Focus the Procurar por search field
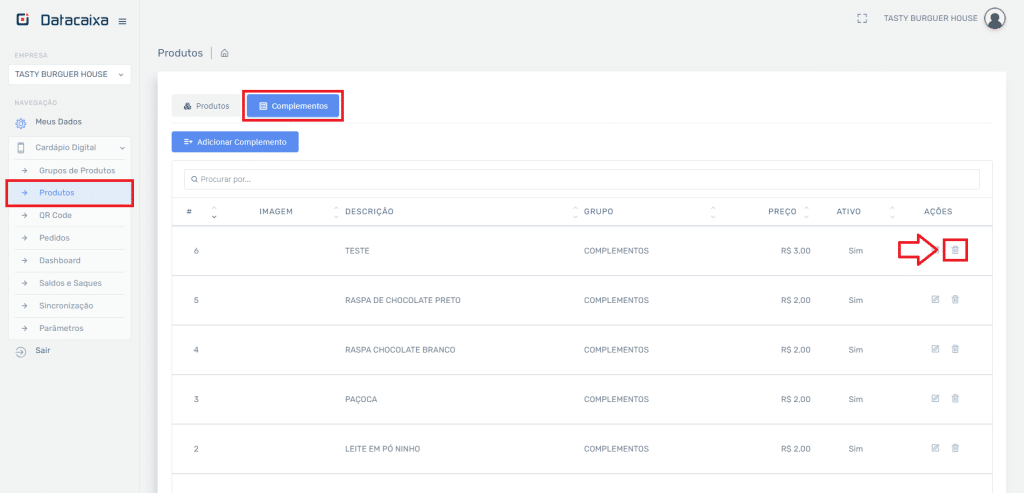The image size is (1024, 493). click(x=581, y=179)
